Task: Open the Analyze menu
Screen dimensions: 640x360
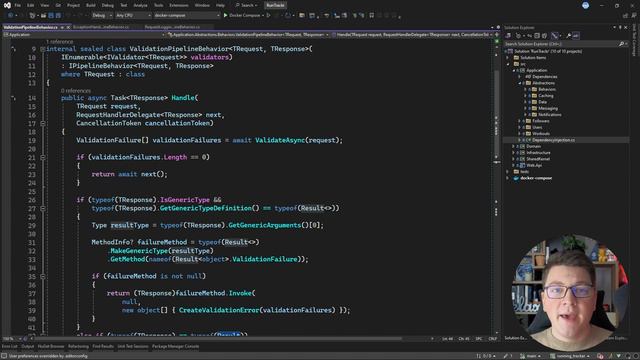Action: (140, 5)
